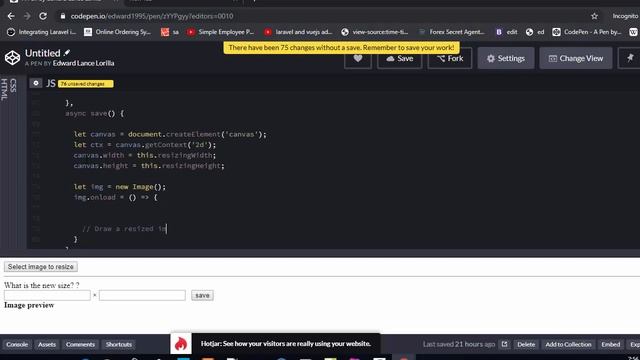Click the Hotjar ad banner

tap(276, 344)
